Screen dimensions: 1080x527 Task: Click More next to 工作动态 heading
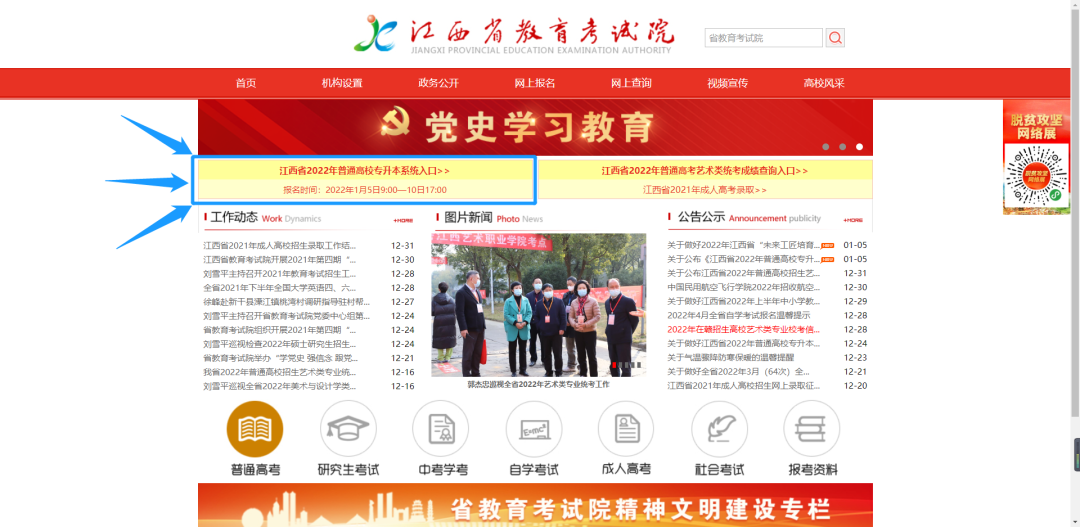point(403,219)
